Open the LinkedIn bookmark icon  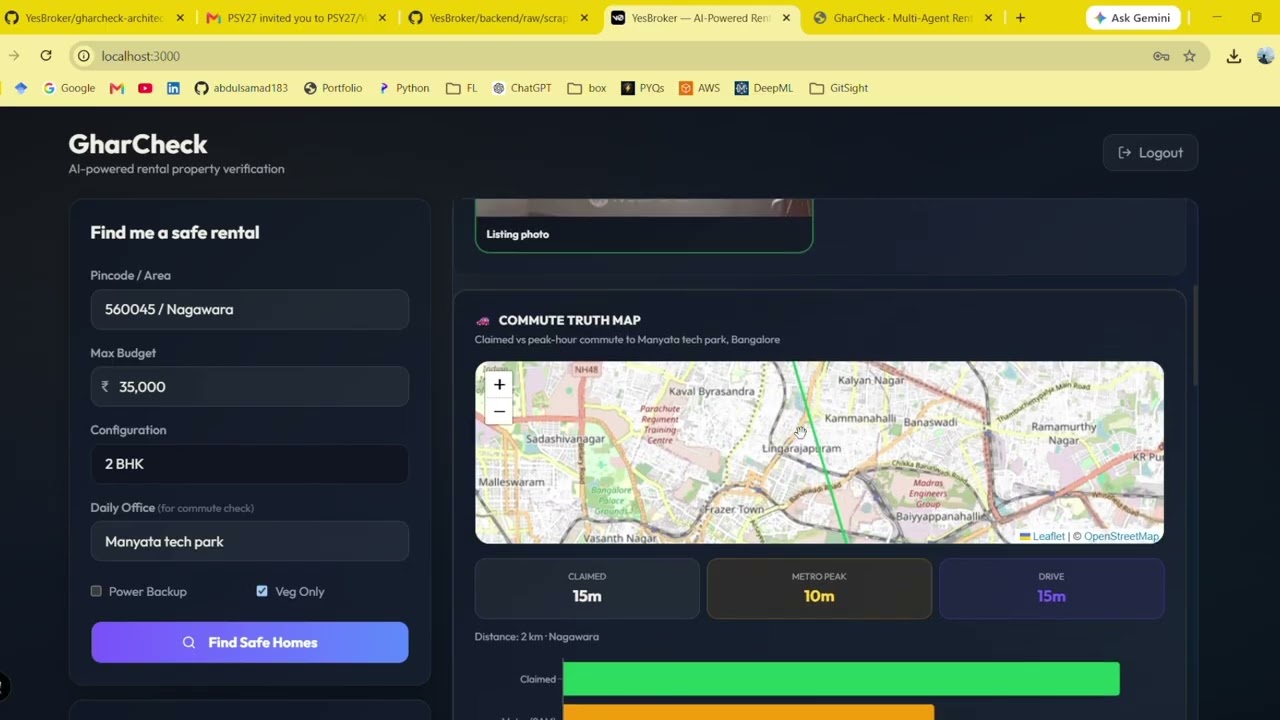(173, 88)
